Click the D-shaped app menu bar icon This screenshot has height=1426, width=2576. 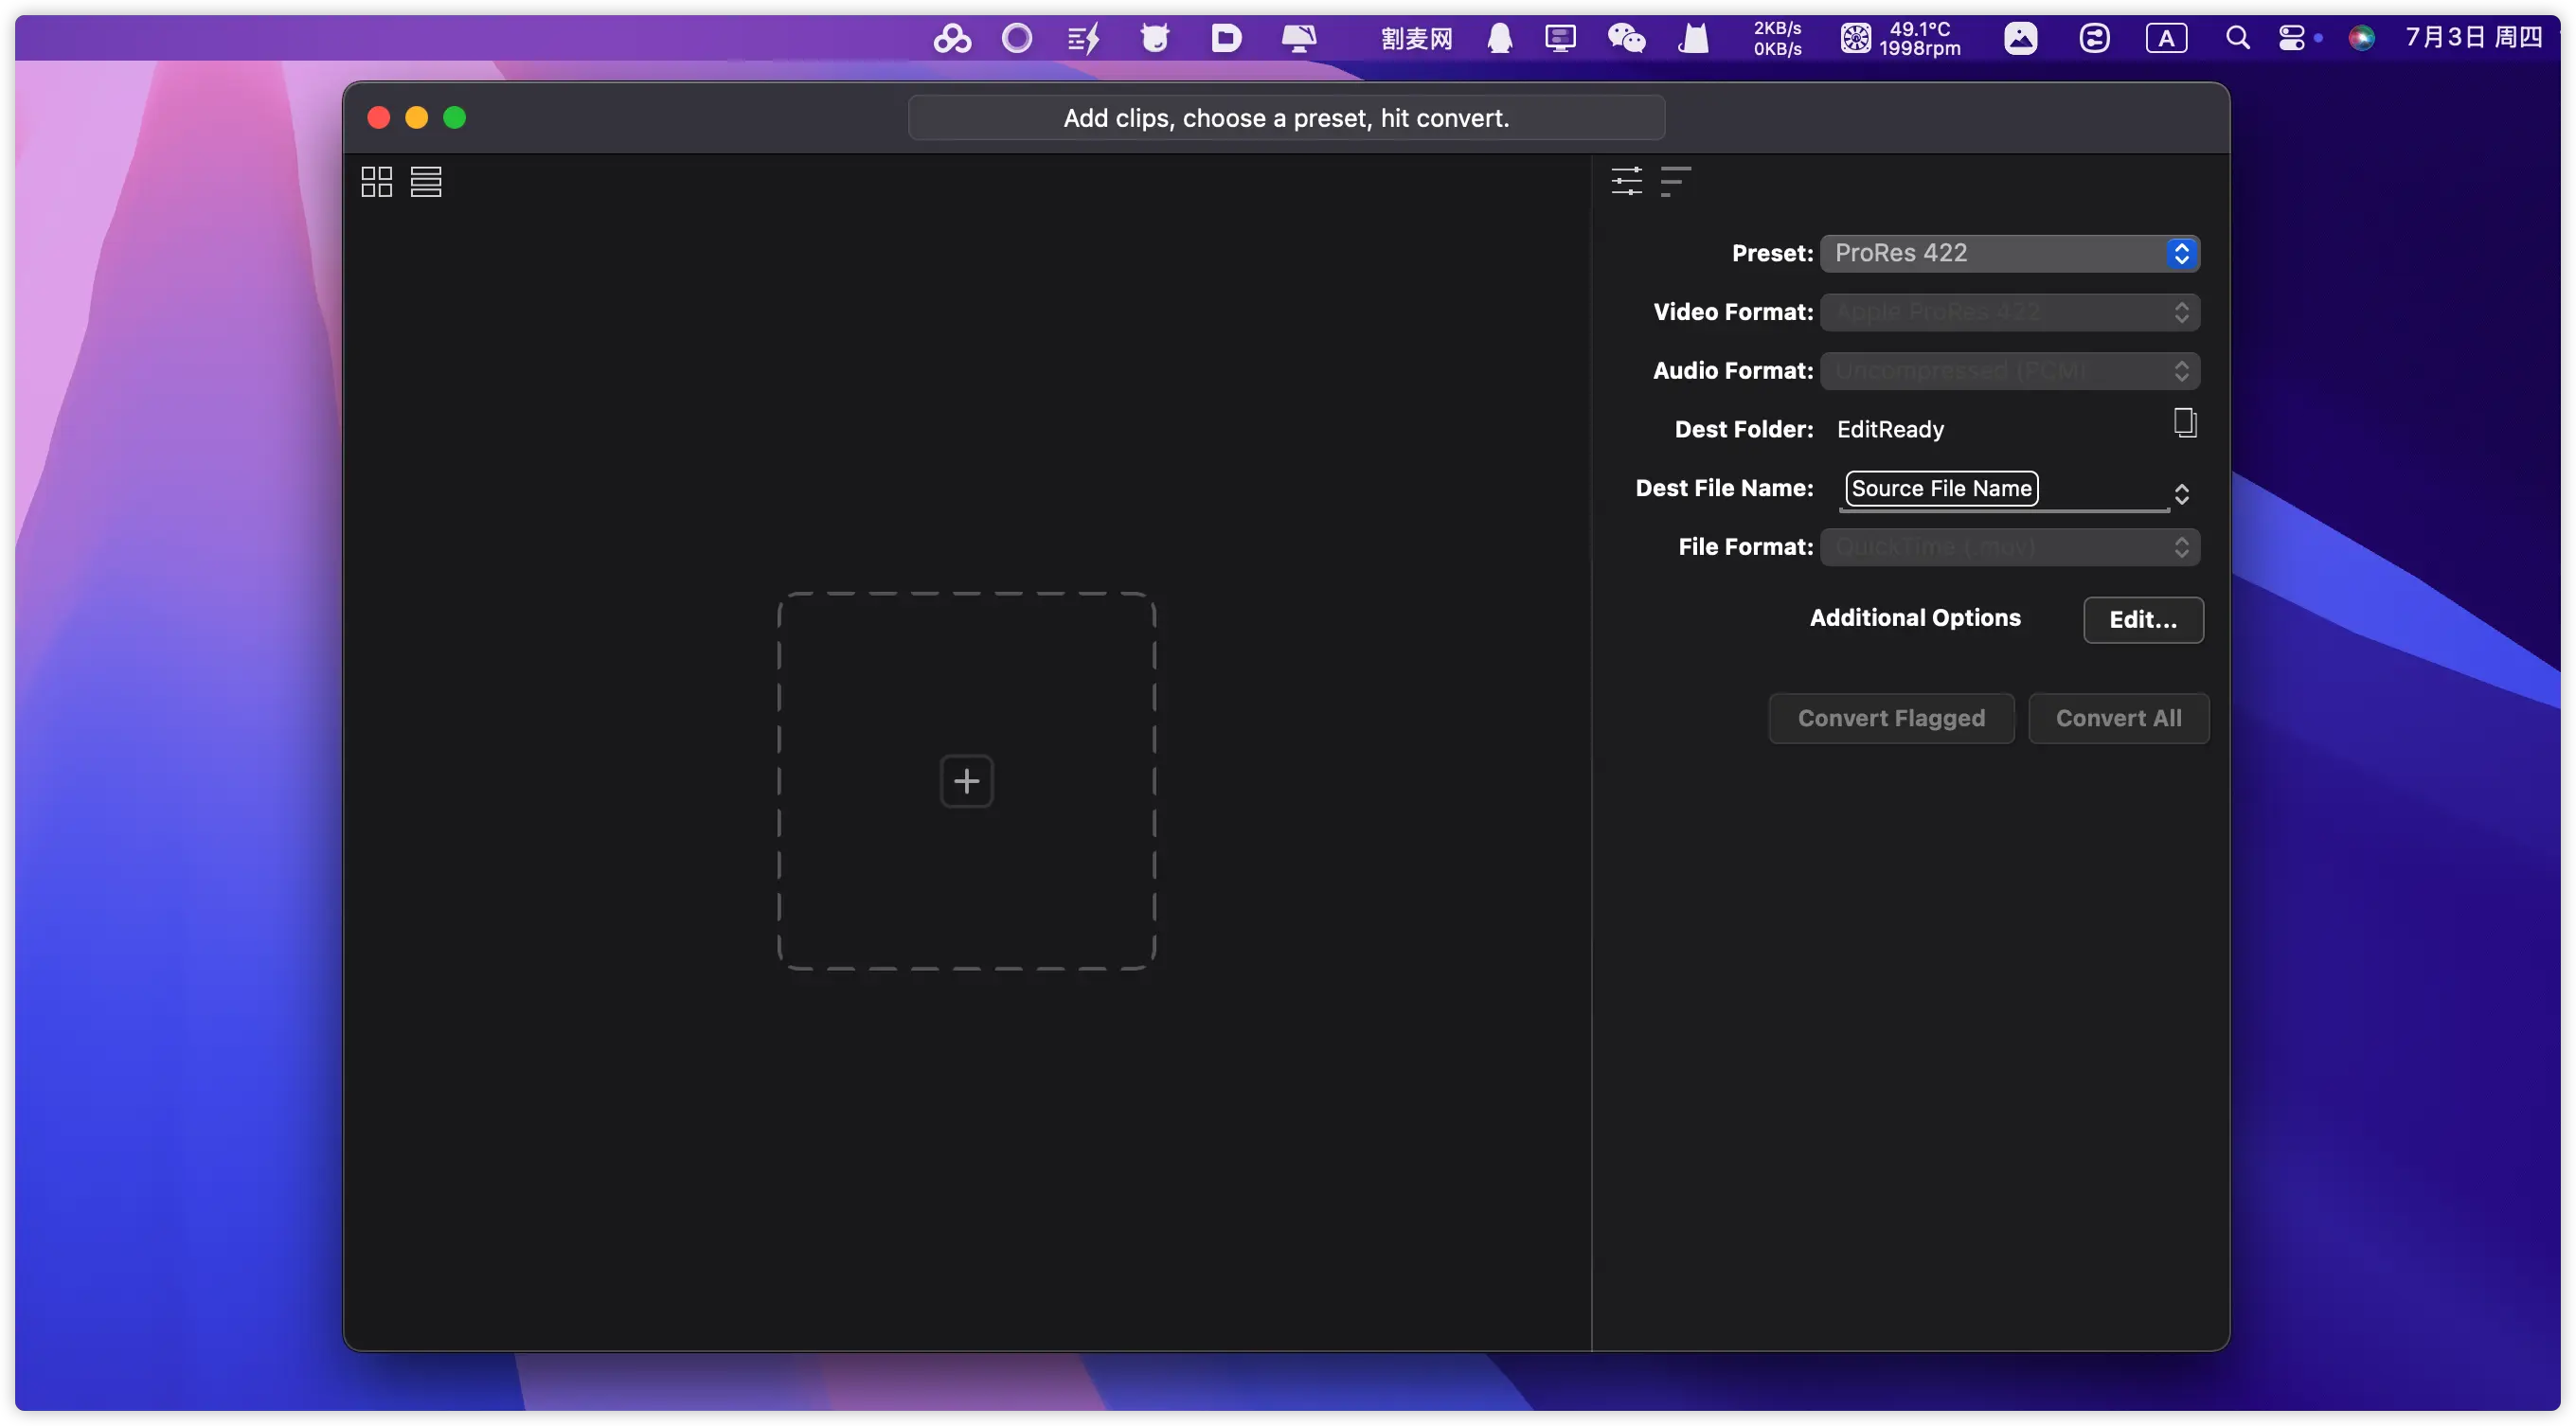pos(1226,38)
